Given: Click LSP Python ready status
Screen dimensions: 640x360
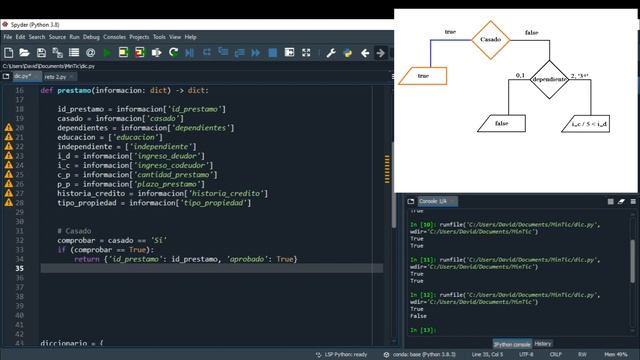Looking at the screenshot, I should [342, 354].
